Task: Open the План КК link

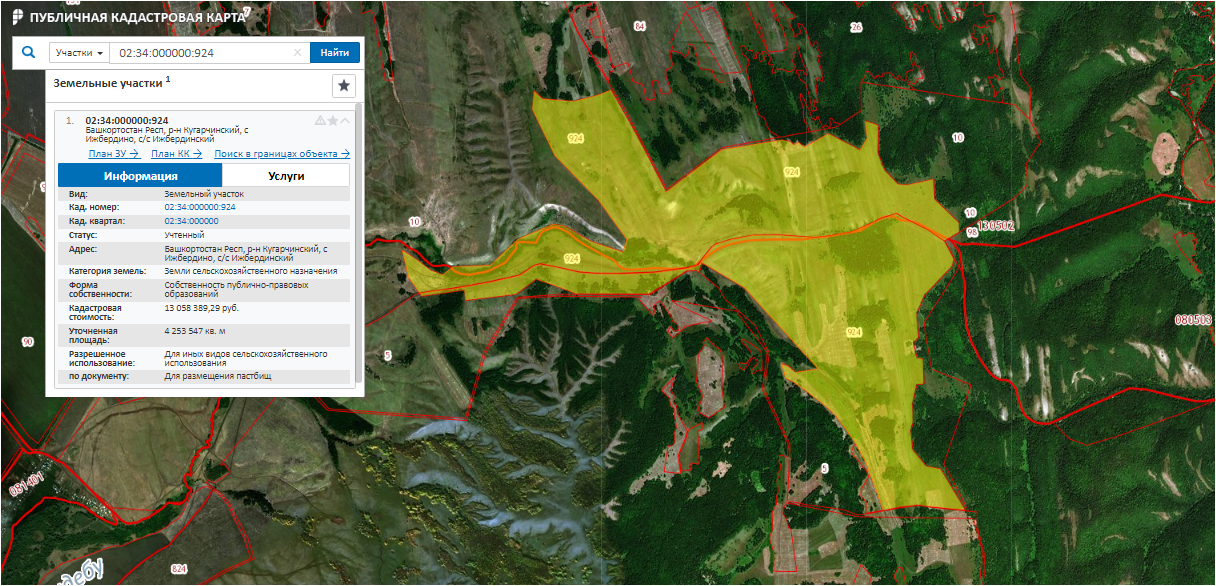Action: click(176, 154)
